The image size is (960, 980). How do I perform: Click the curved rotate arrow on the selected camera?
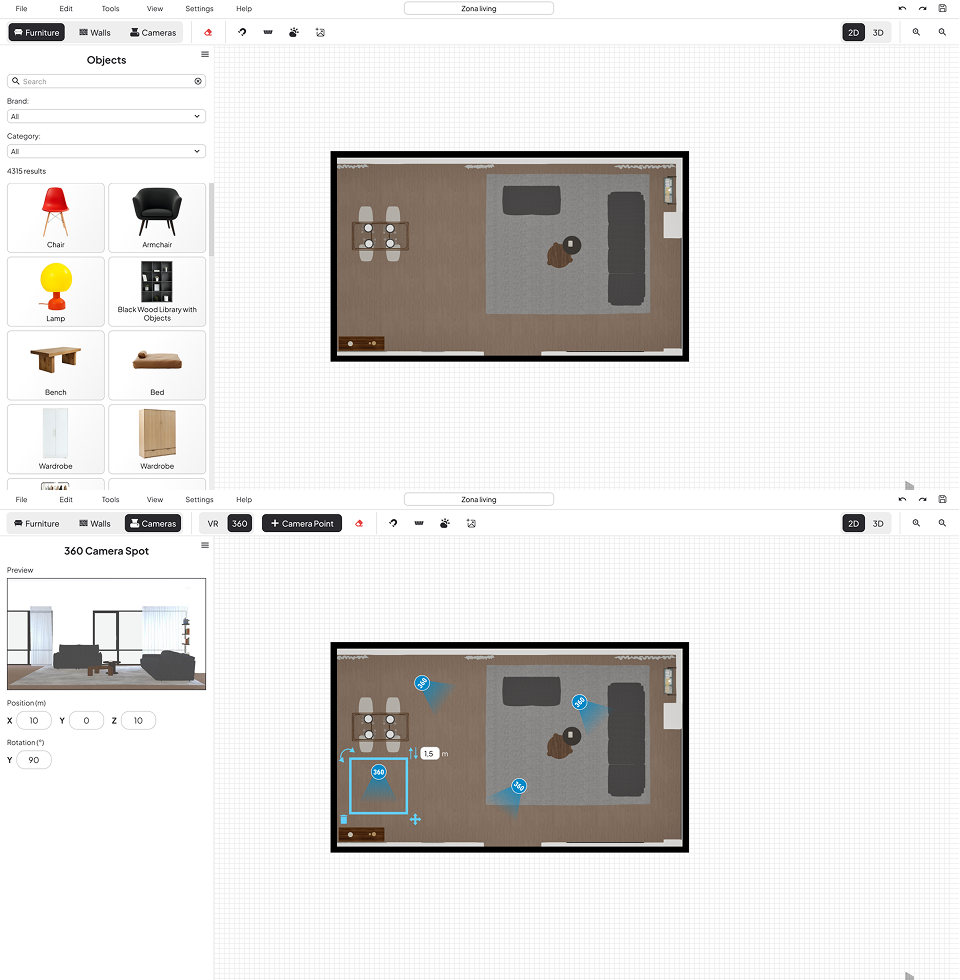click(x=345, y=753)
